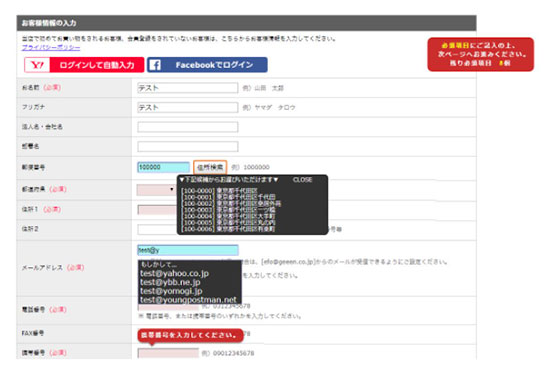Click the Facebook f logo icon
The height and width of the screenshot is (368, 550).
[155, 65]
